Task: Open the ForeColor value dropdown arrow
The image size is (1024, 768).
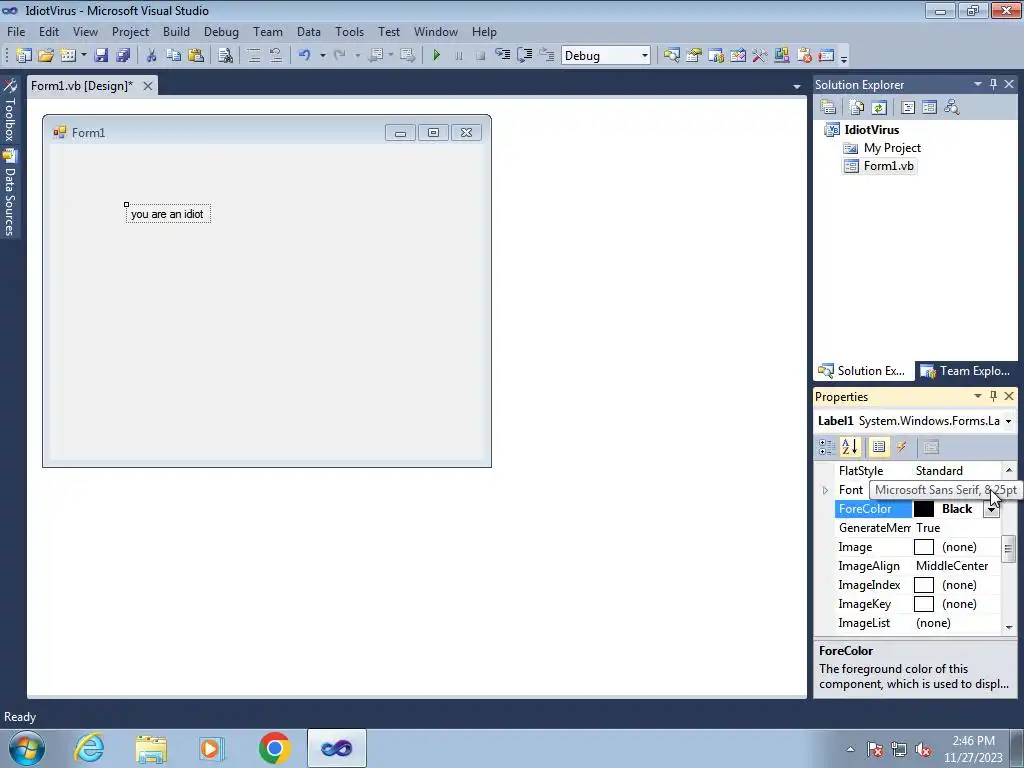Action: pyautogui.click(x=991, y=509)
